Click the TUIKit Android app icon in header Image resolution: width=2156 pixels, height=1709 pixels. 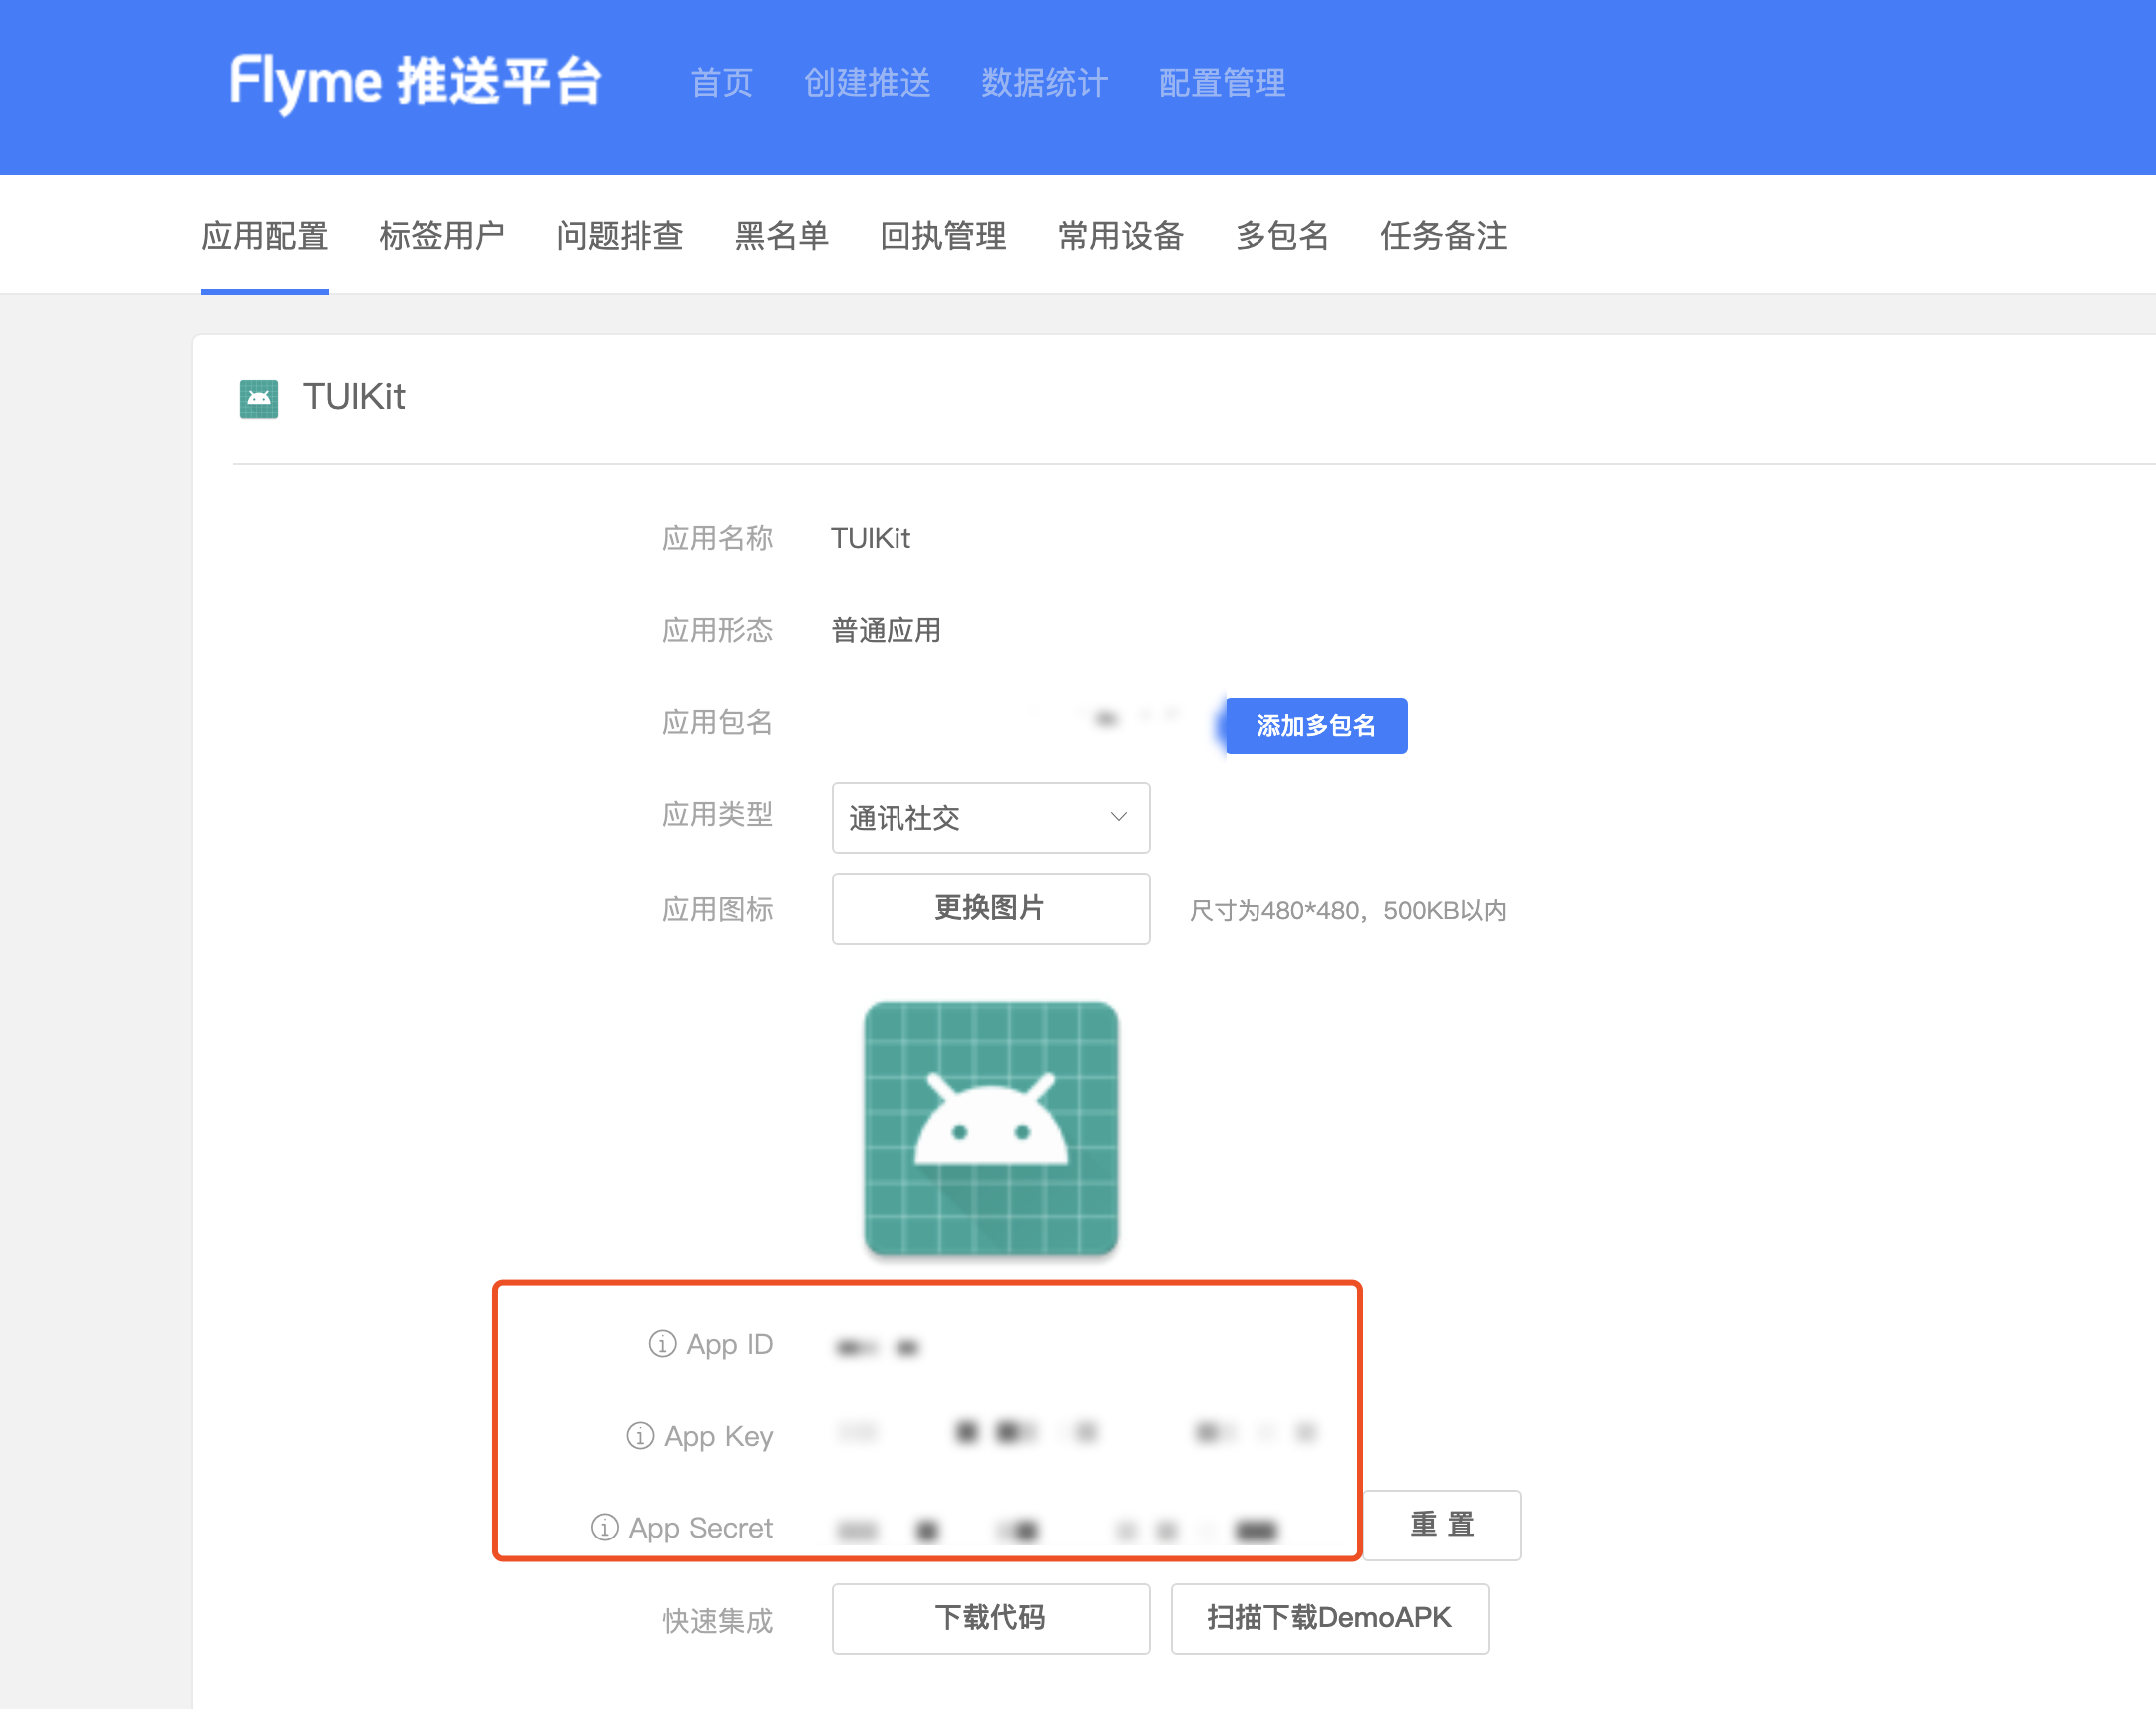[x=259, y=398]
